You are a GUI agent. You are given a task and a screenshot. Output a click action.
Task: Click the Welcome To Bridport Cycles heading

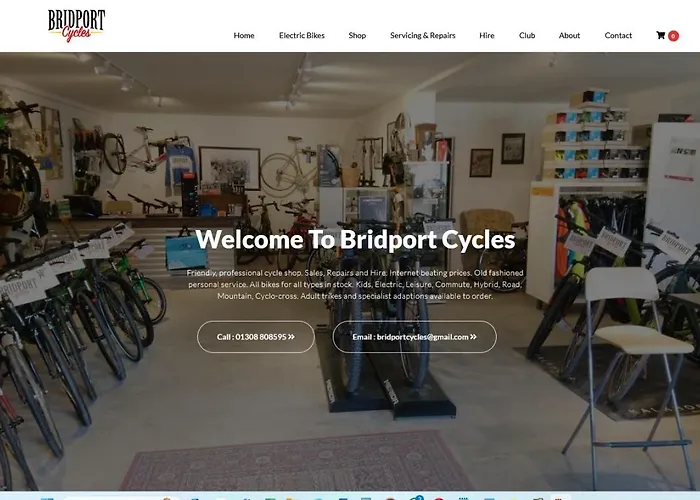pyautogui.click(x=355, y=239)
